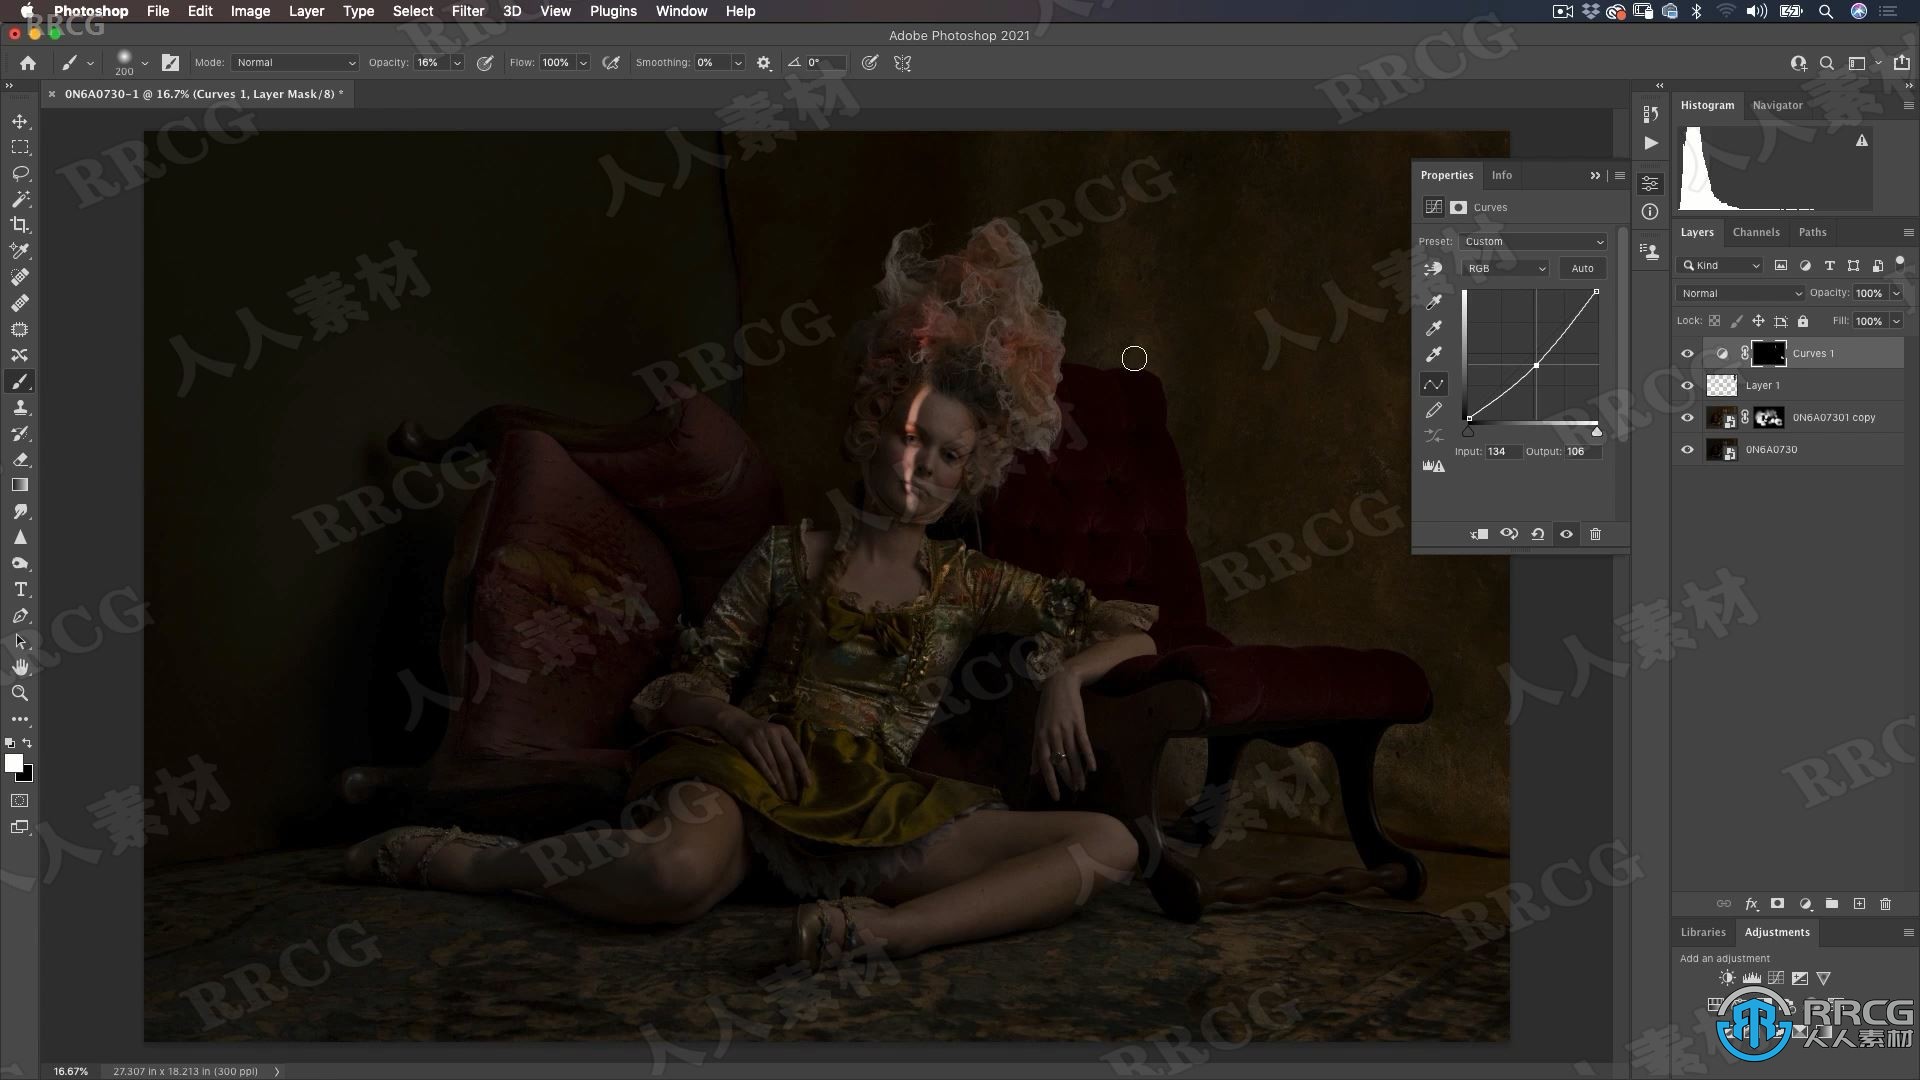Toggle visibility of 0N6A07301 copy layer
This screenshot has height=1080, width=1920.
[x=1688, y=417]
